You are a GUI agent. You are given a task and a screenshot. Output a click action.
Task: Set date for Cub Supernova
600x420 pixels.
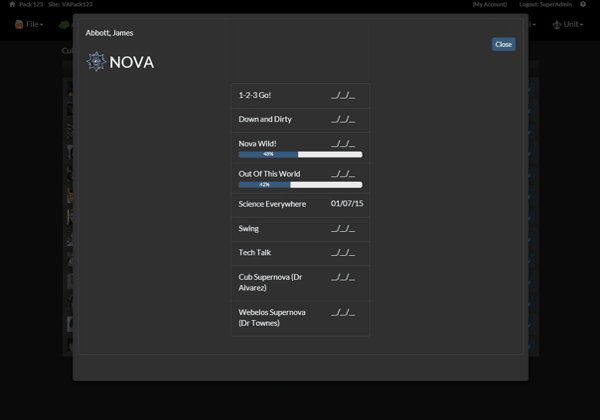pos(343,277)
